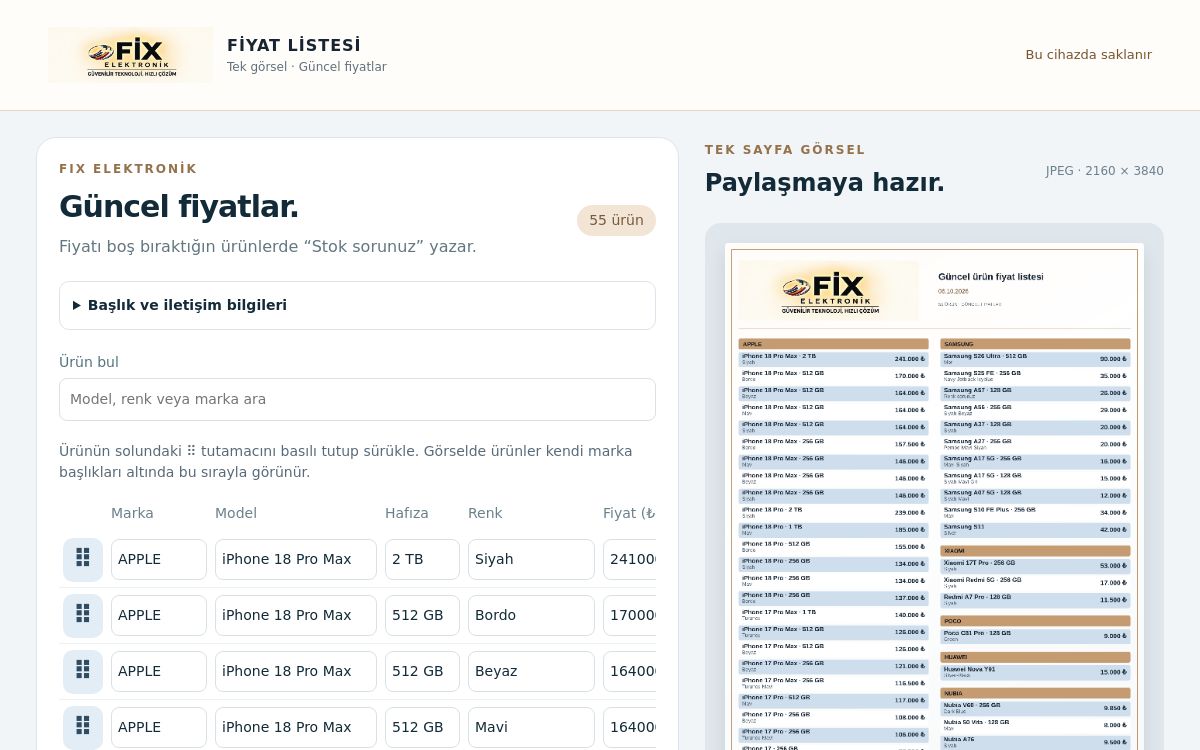Edit 512 GB field in Bordo row

[x=422, y=616]
